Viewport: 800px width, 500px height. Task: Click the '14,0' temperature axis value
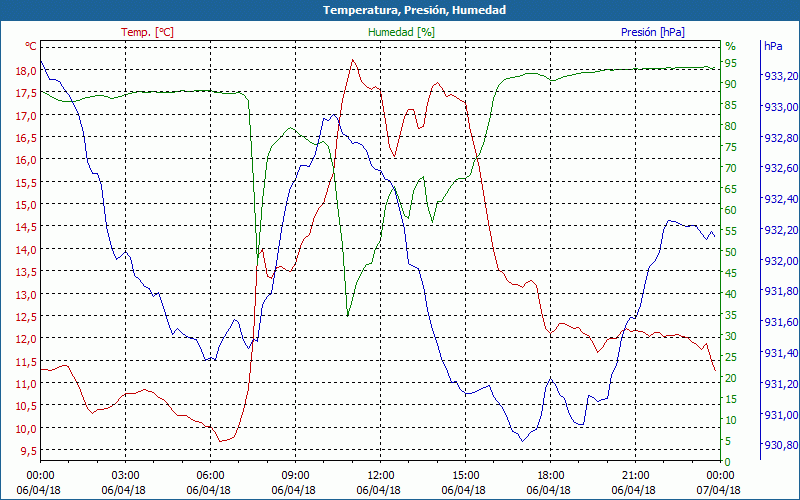27,249
